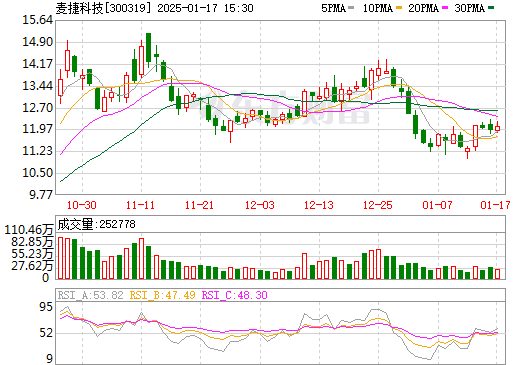Click the 10.50 price axis label

tap(37, 173)
